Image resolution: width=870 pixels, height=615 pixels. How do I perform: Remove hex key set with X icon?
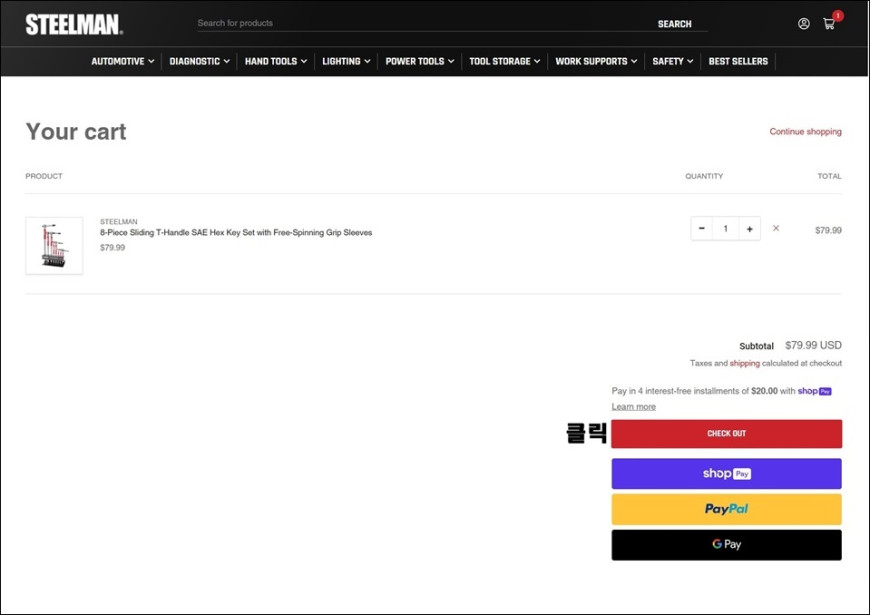pos(776,228)
